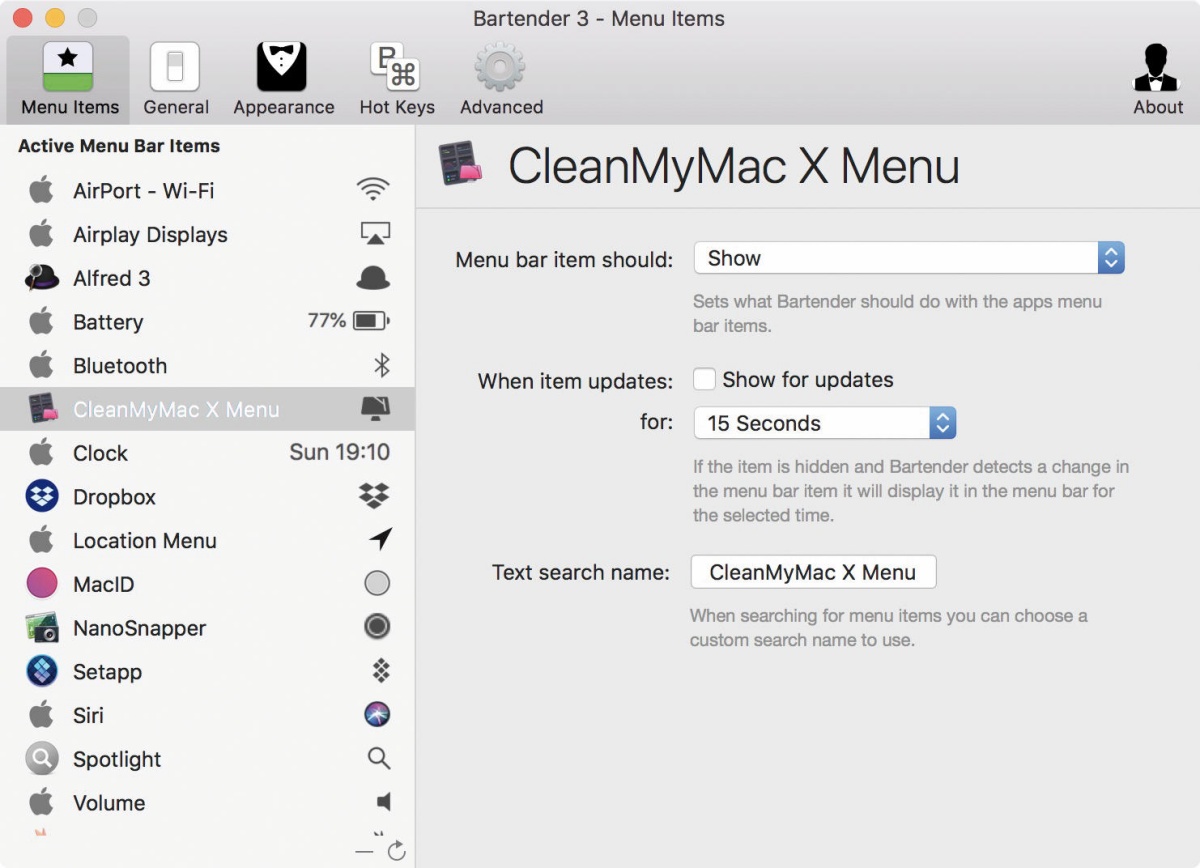Click the AirPlay screen icon
Viewport: 1200px width, 868px height.
point(375,234)
